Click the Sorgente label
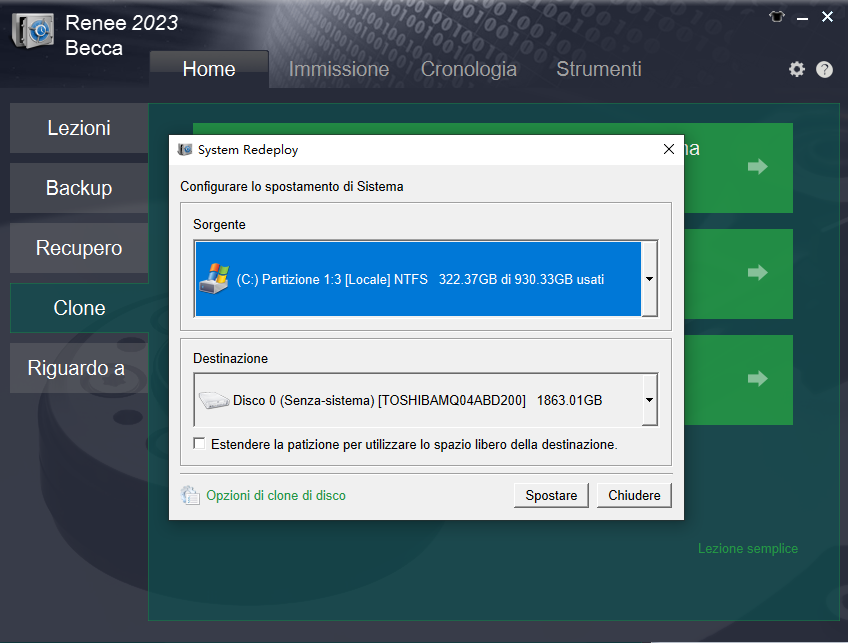 point(219,224)
